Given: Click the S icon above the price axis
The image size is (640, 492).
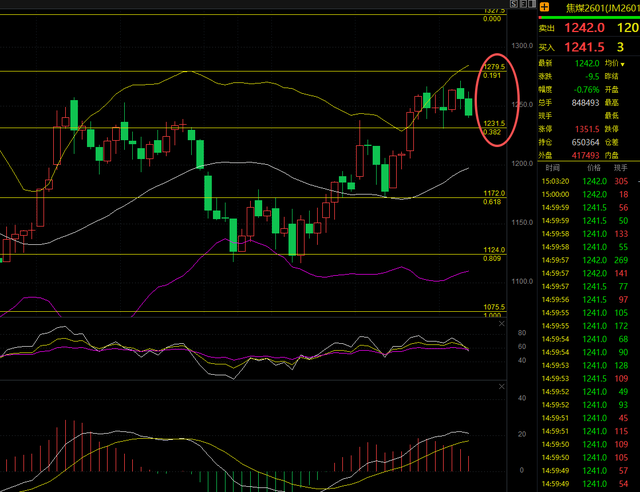Looking at the screenshot, I should tap(514, 4).
